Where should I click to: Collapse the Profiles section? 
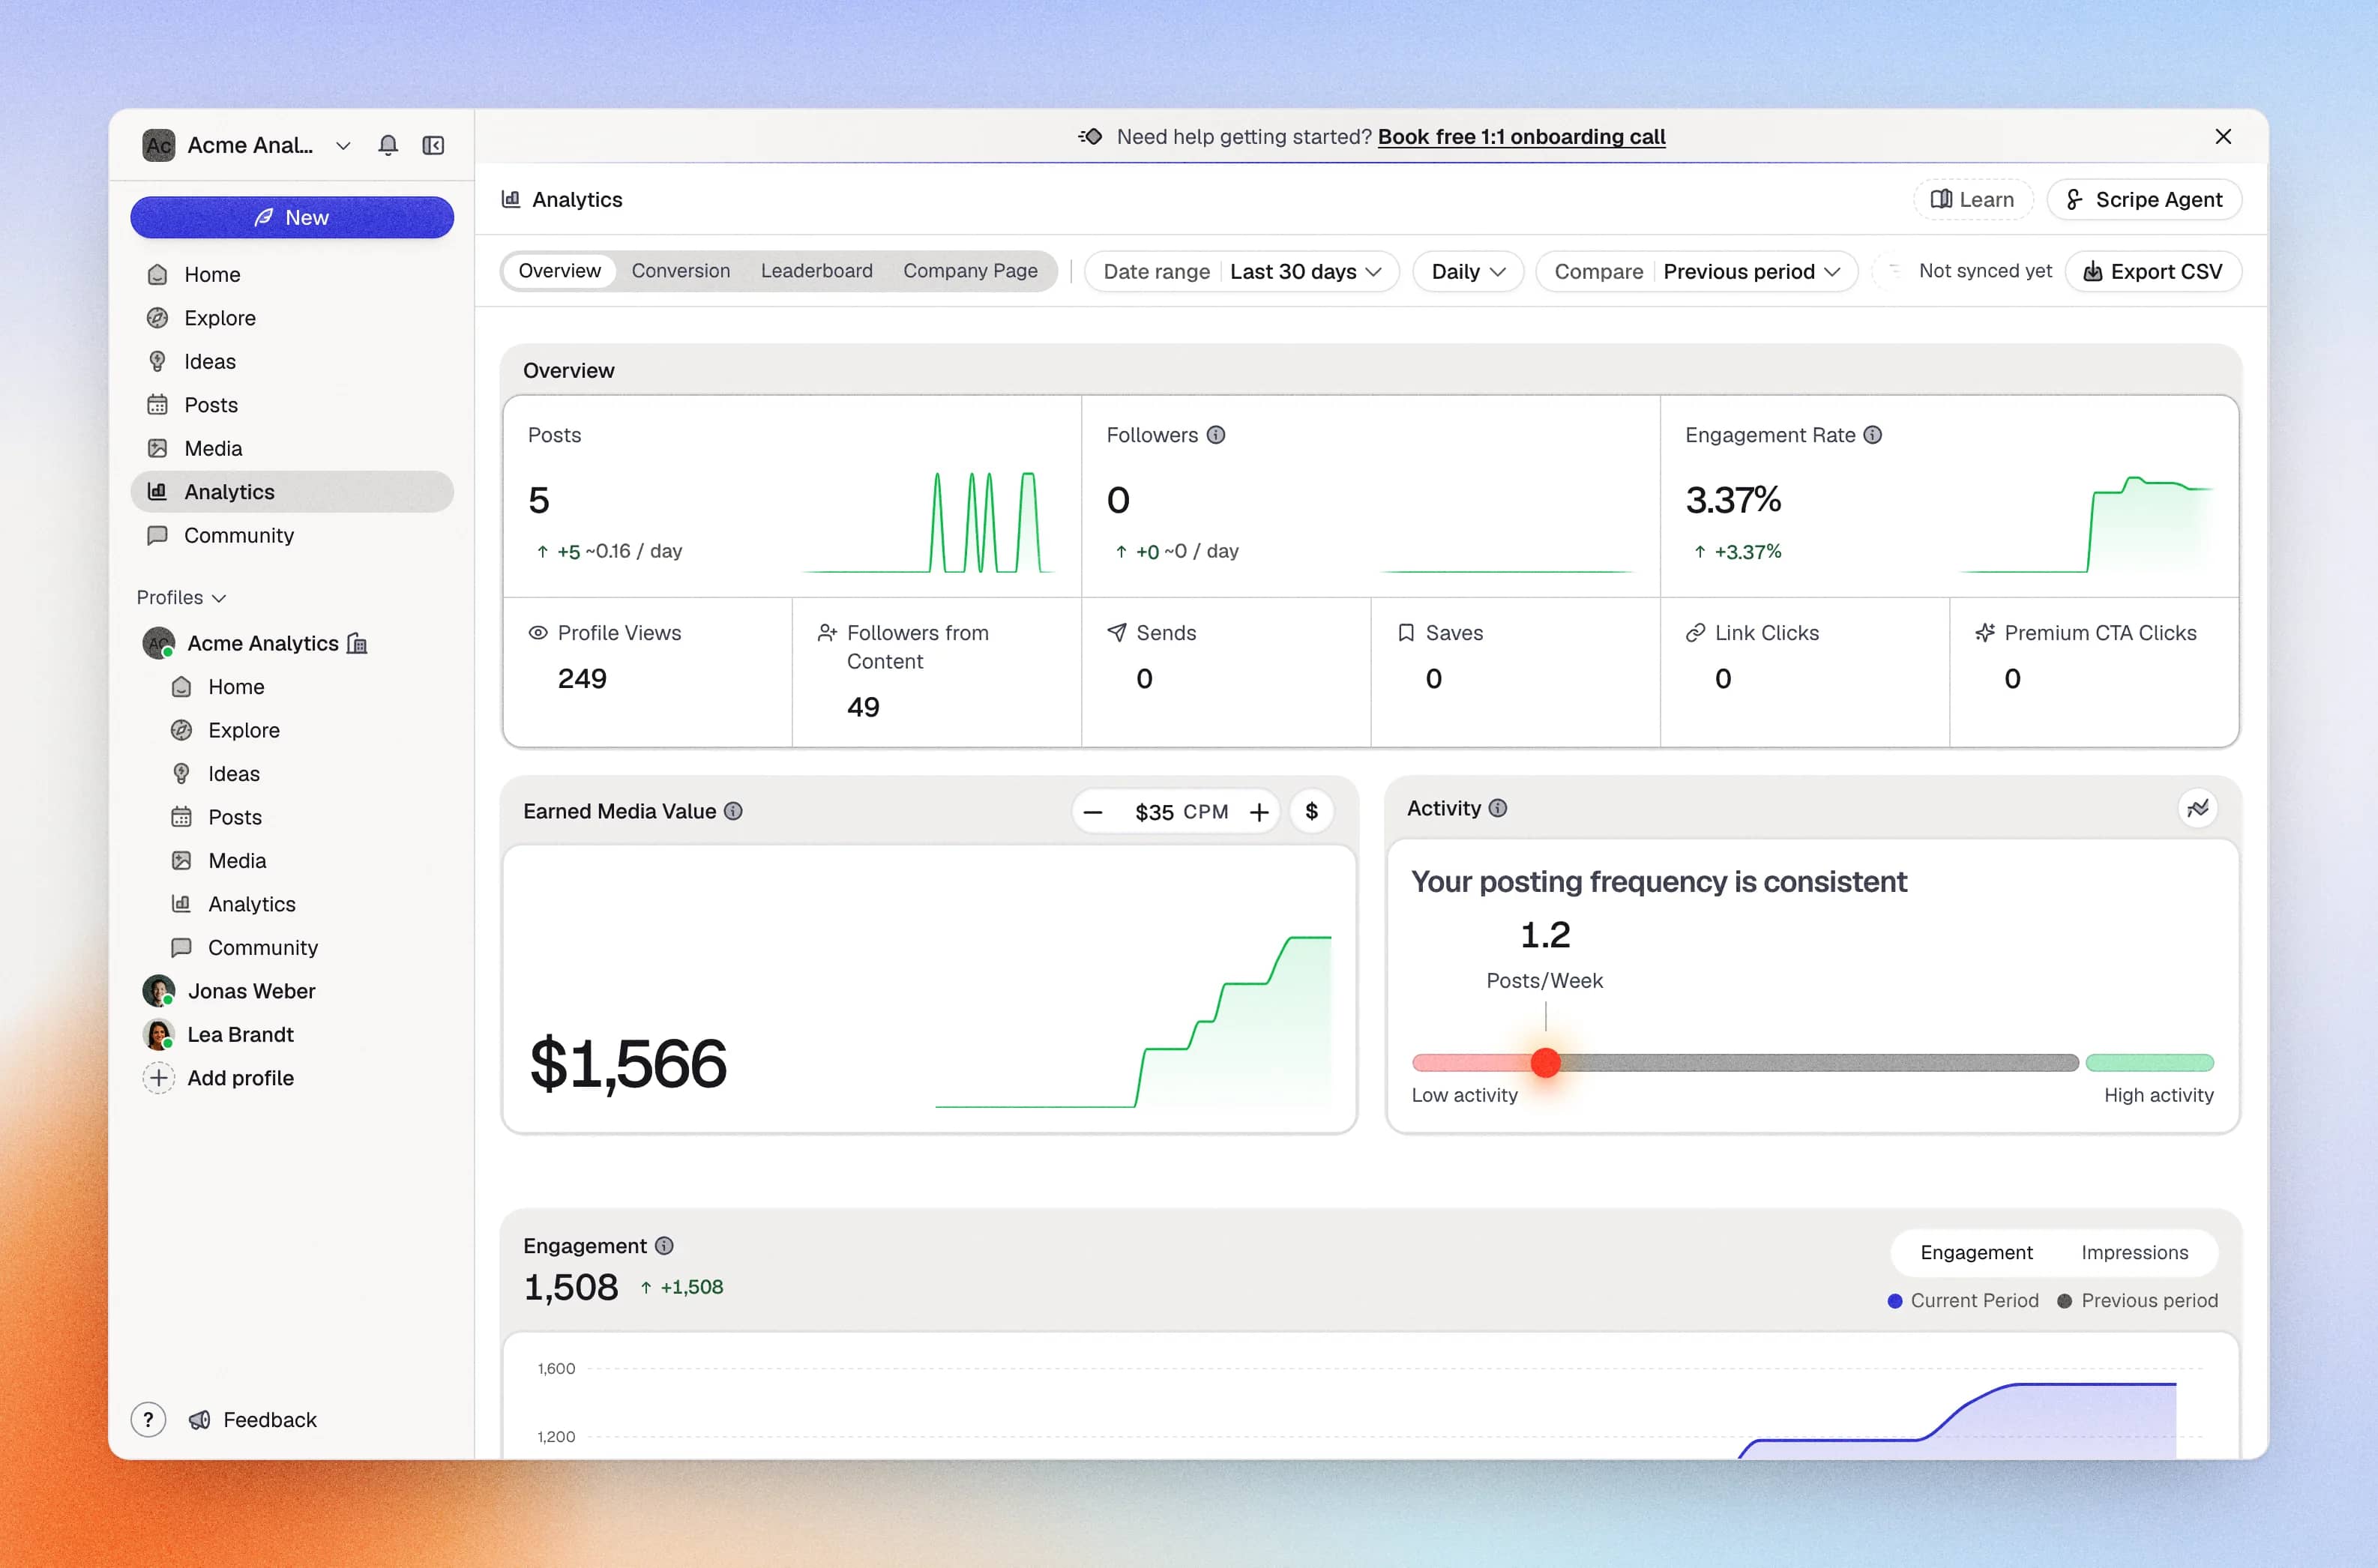pos(181,597)
